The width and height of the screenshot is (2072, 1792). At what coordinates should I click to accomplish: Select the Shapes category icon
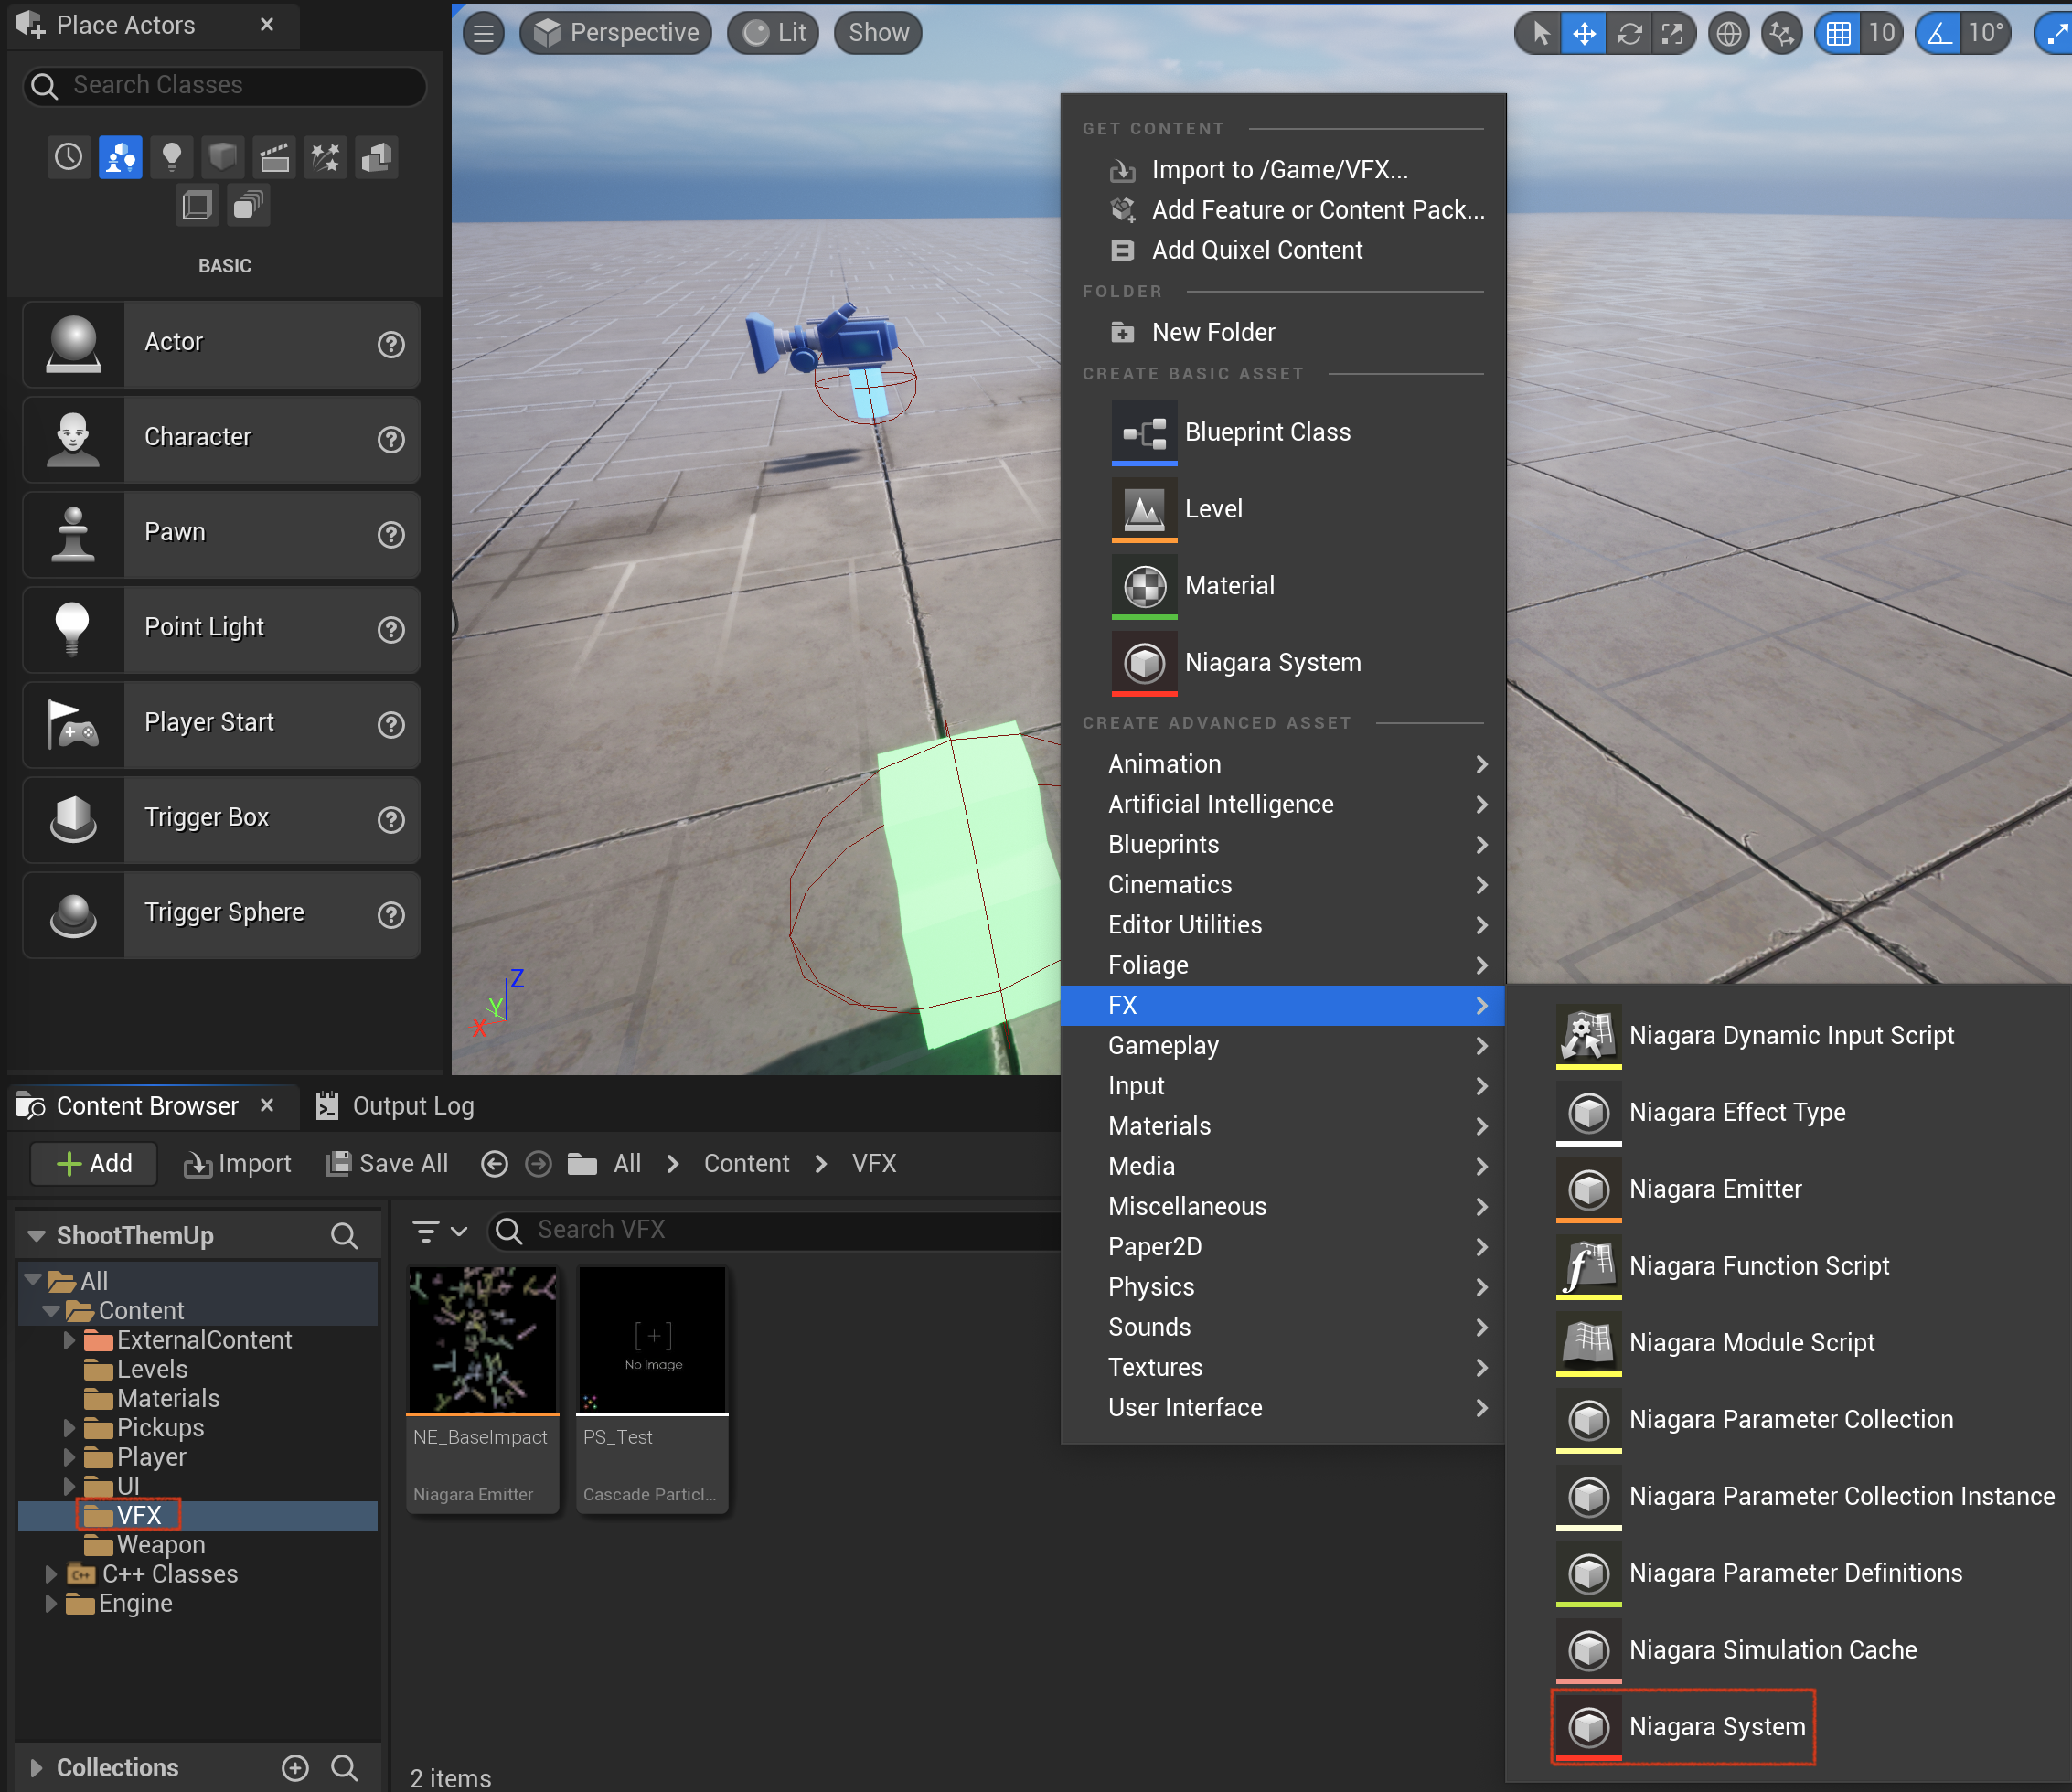click(222, 157)
